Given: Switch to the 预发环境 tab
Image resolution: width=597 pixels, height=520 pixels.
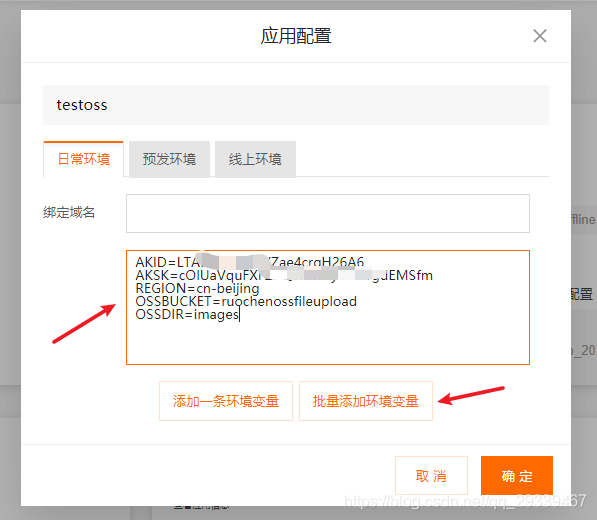Looking at the screenshot, I should pyautogui.click(x=169, y=159).
